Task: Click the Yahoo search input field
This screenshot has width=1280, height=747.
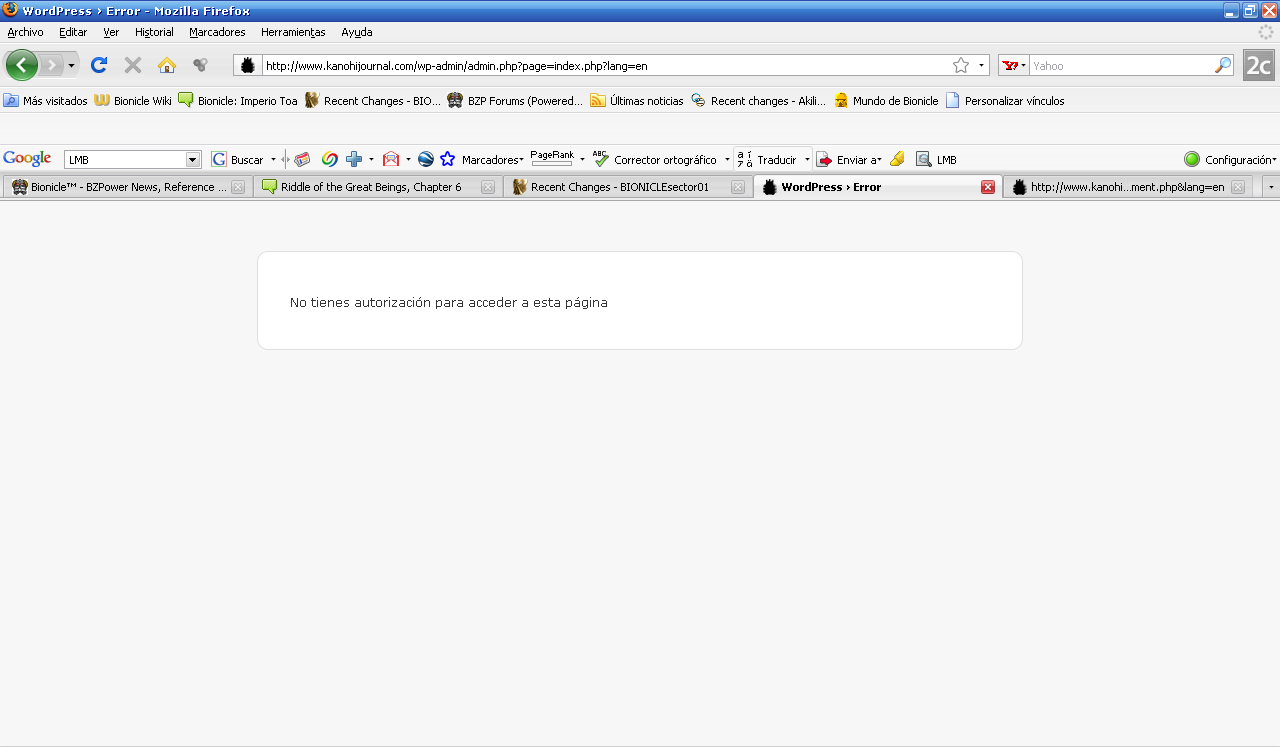Action: point(1121,66)
